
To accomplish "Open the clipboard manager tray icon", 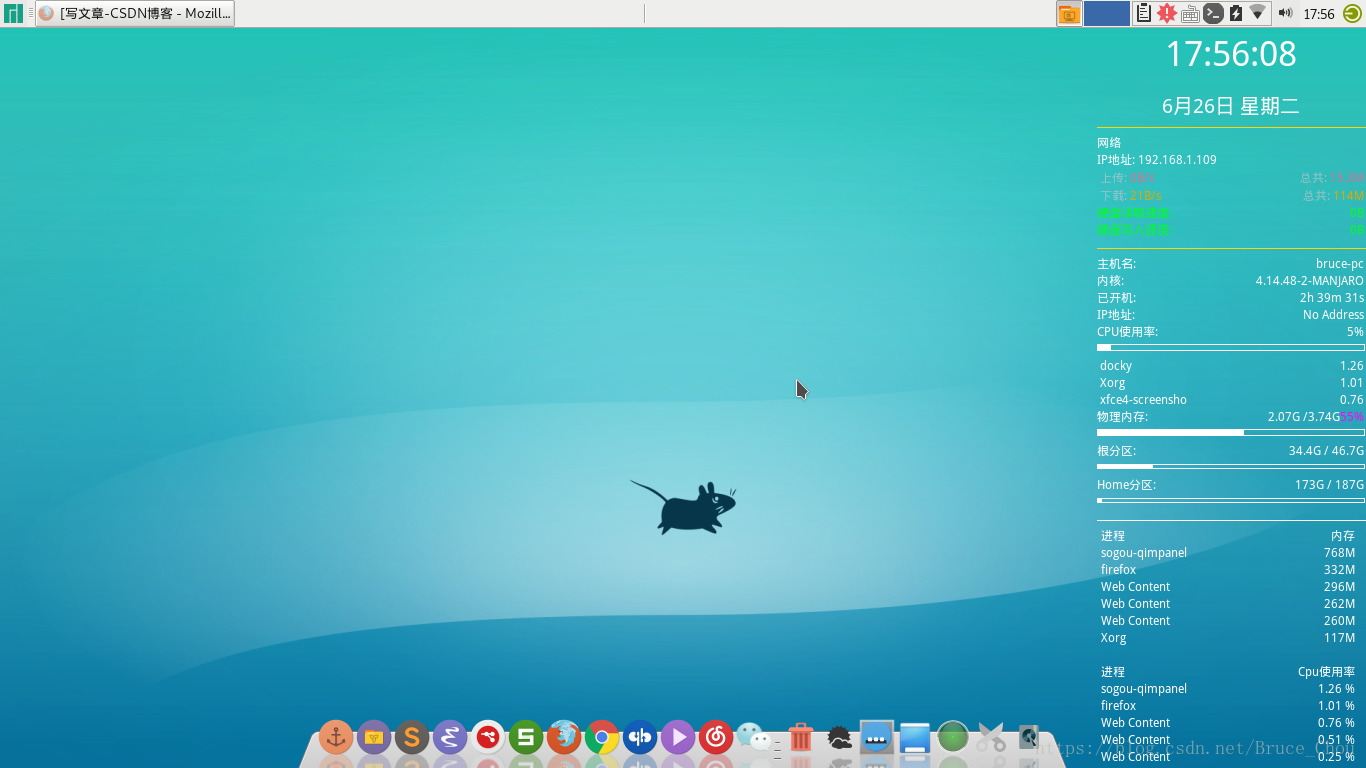I will point(1143,14).
